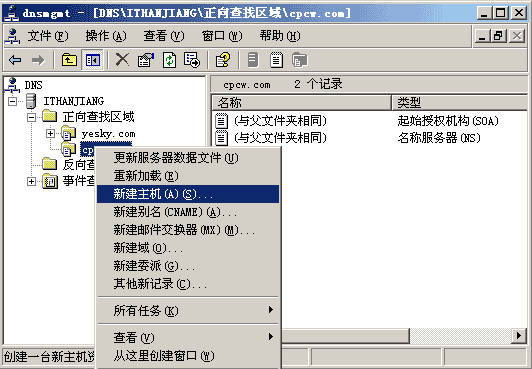
Task: Click the horizontal scrollbar right arrow
Action: [519, 336]
